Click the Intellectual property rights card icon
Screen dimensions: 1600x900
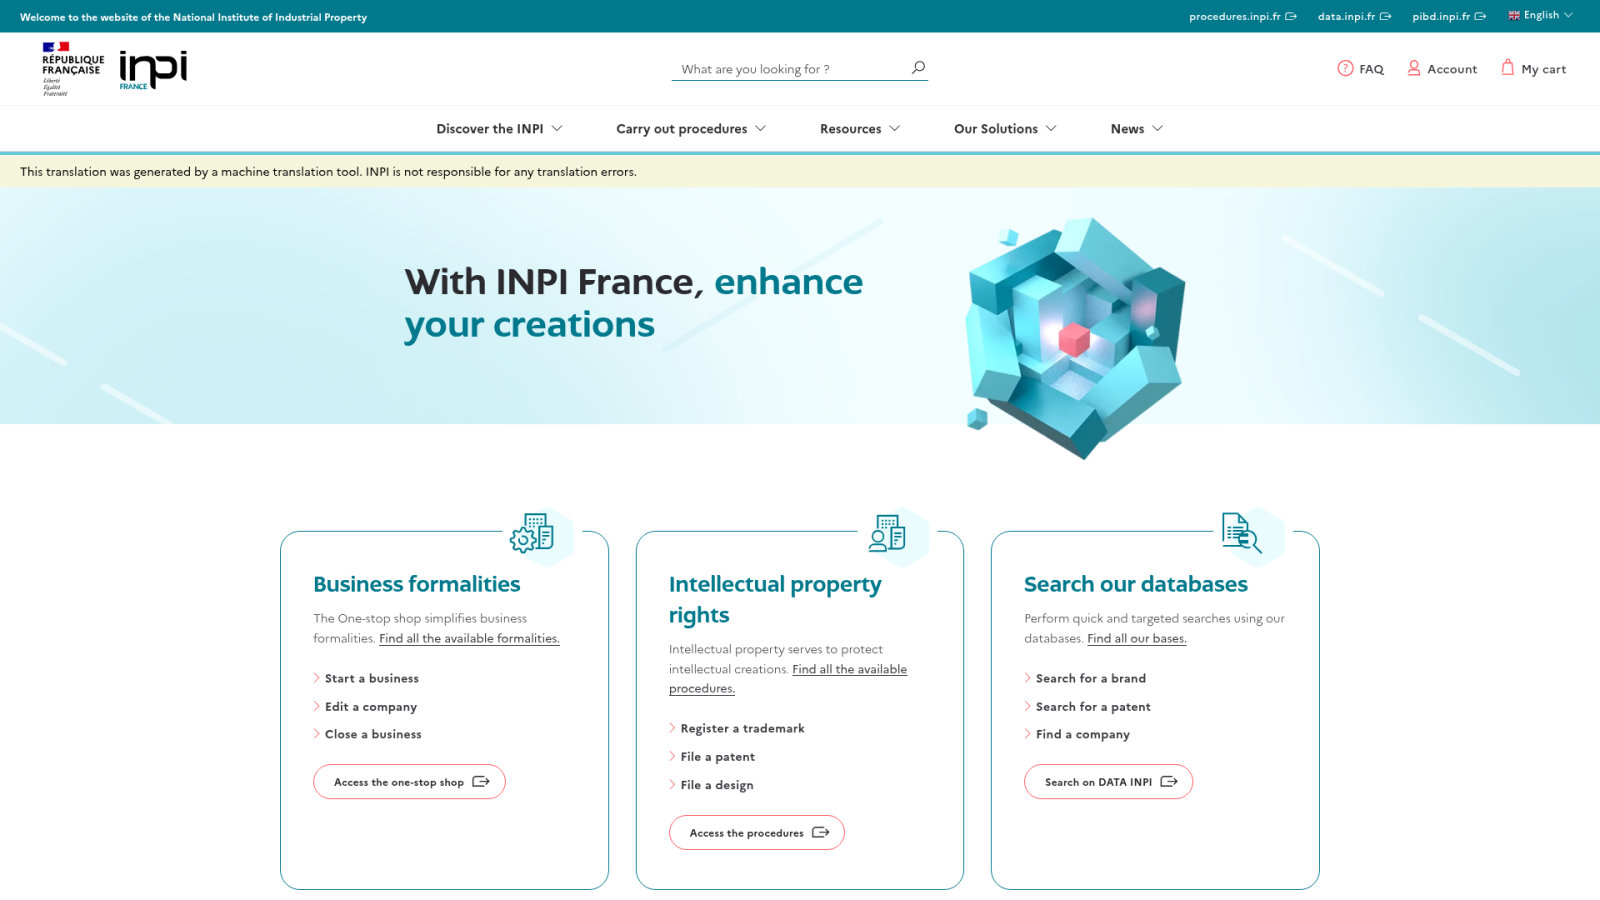coord(887,533)
